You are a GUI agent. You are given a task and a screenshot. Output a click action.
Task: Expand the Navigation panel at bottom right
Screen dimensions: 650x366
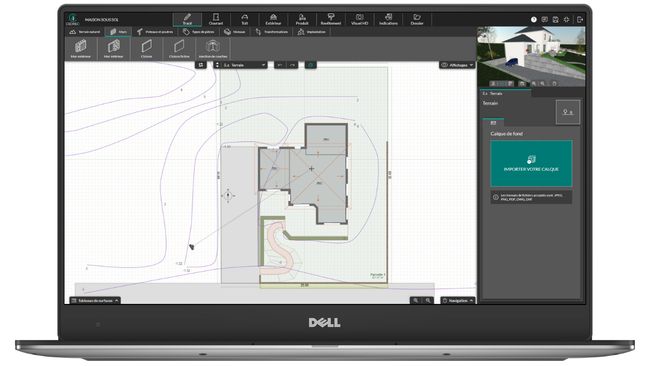coord(458,300)
